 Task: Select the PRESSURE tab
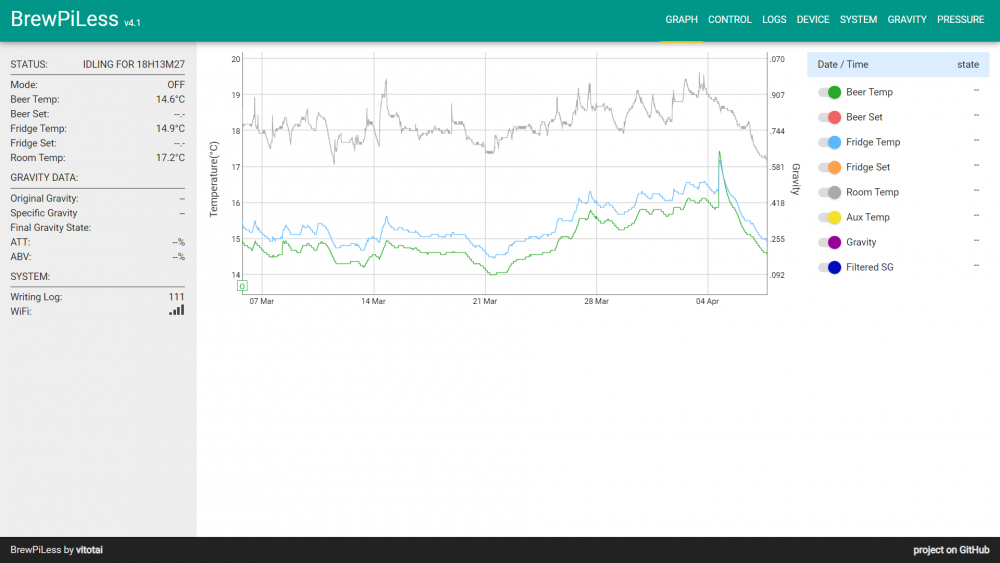point(960,20)
